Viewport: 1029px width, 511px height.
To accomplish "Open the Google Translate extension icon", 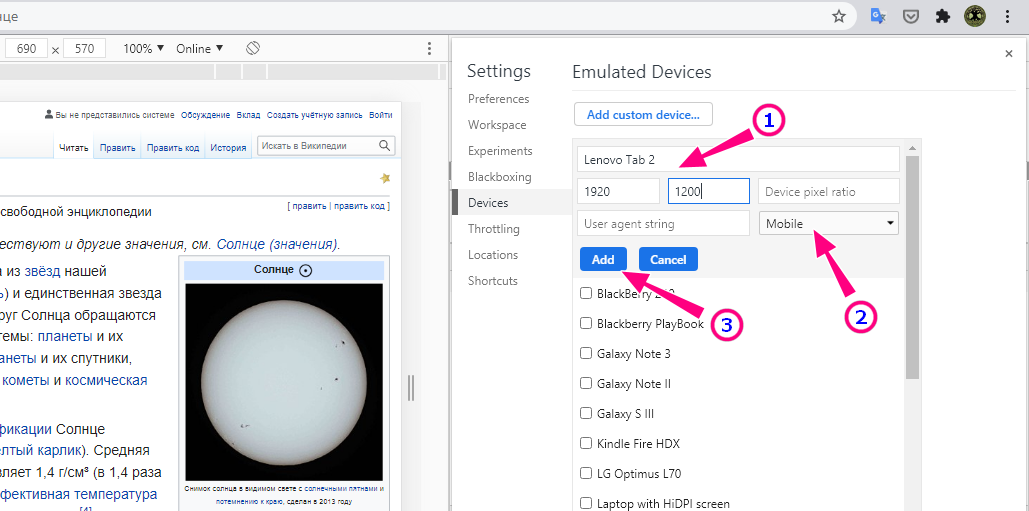I will point(878,16).
